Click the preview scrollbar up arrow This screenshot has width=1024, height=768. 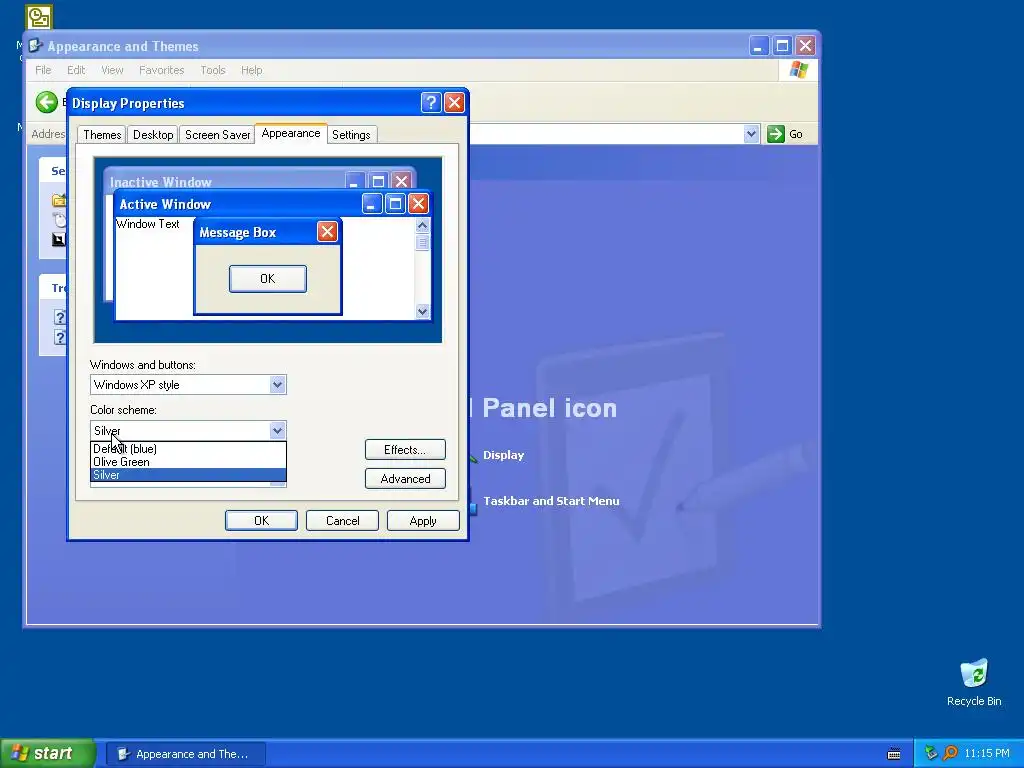pos(423,226)
